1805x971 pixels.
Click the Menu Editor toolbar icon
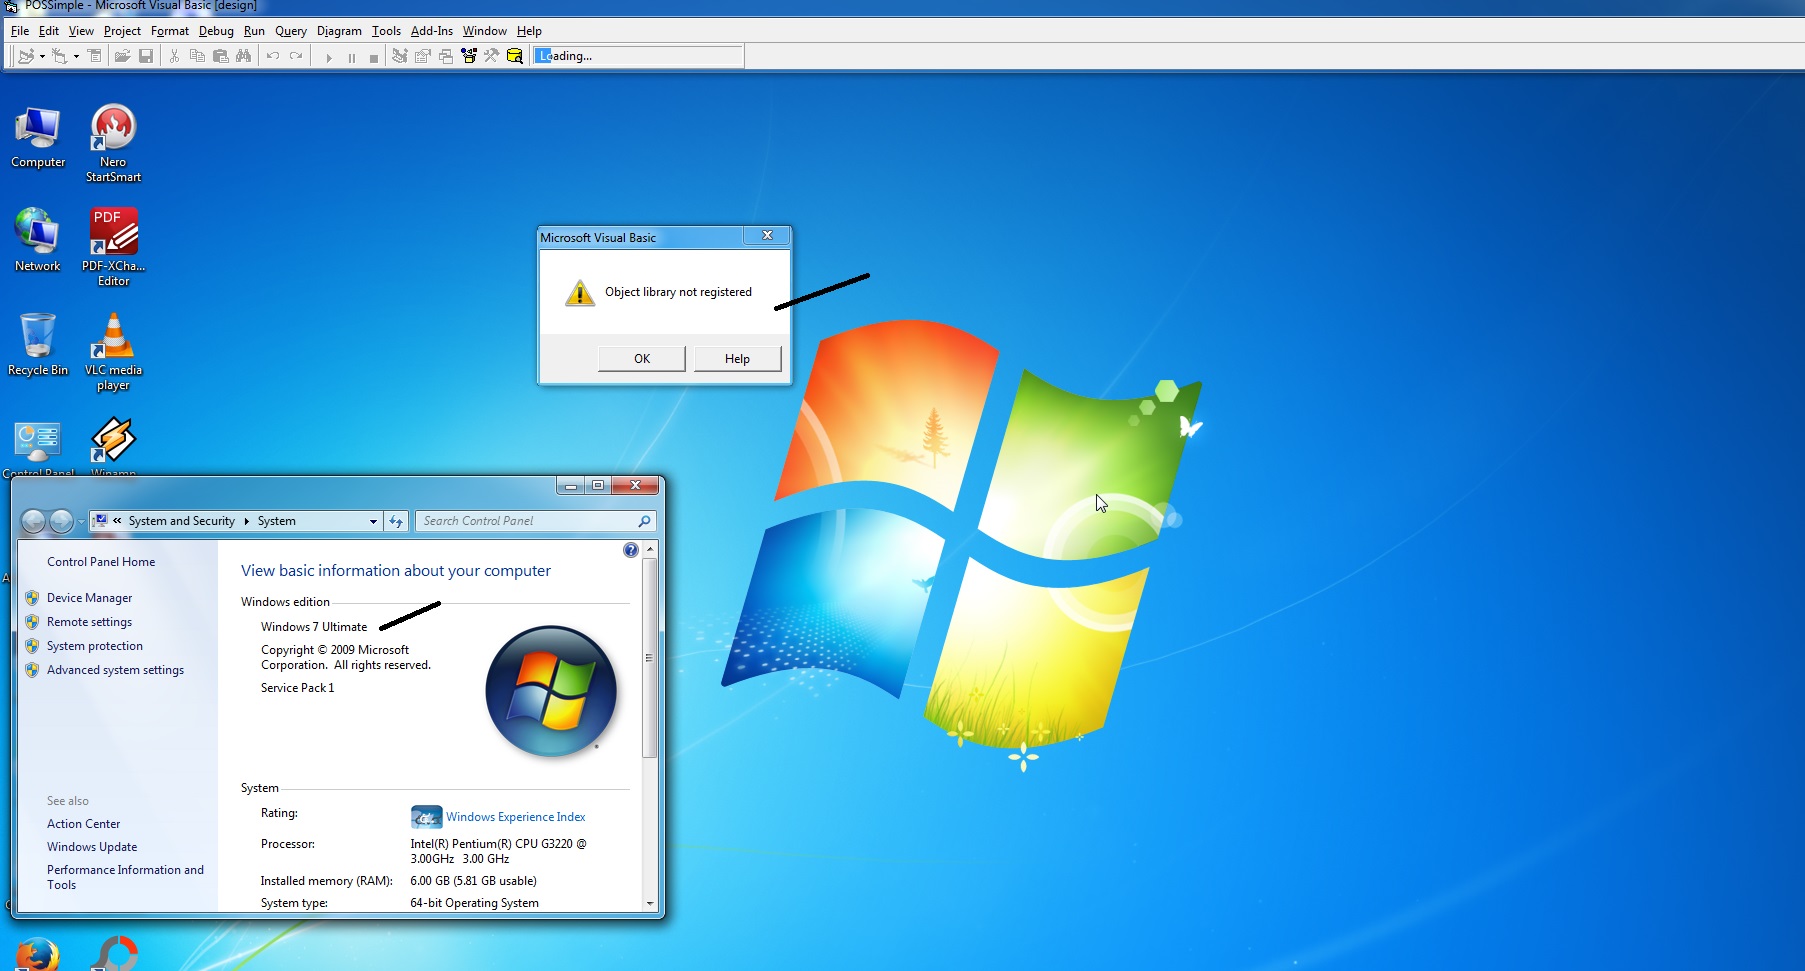[x=95, y=56]
